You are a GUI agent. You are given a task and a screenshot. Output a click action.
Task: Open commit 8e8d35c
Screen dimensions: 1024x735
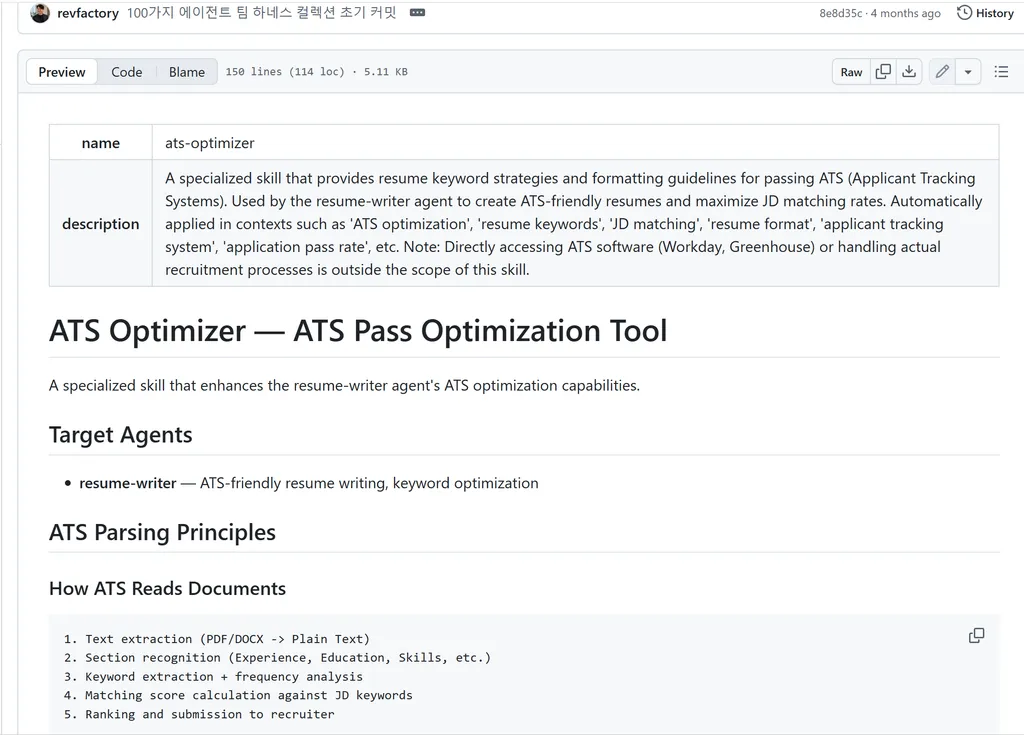point(840,13)
